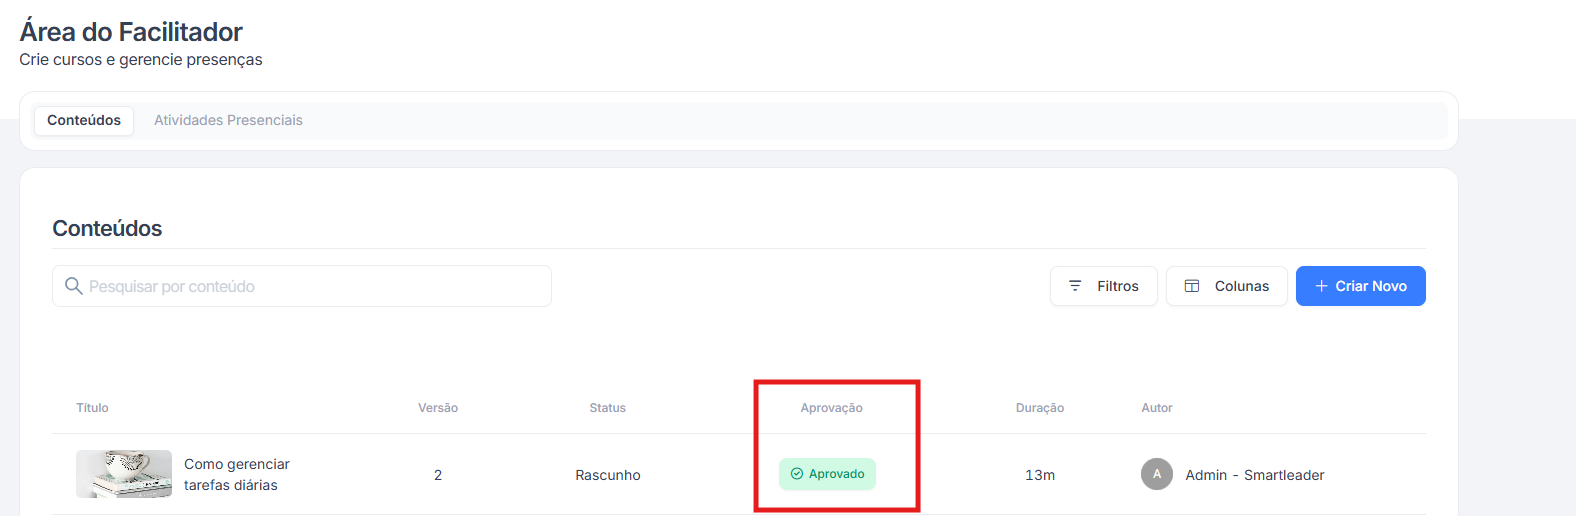Open the Atividades Presenciais tab
This screenshot has width=1576, height=516.
228,120
